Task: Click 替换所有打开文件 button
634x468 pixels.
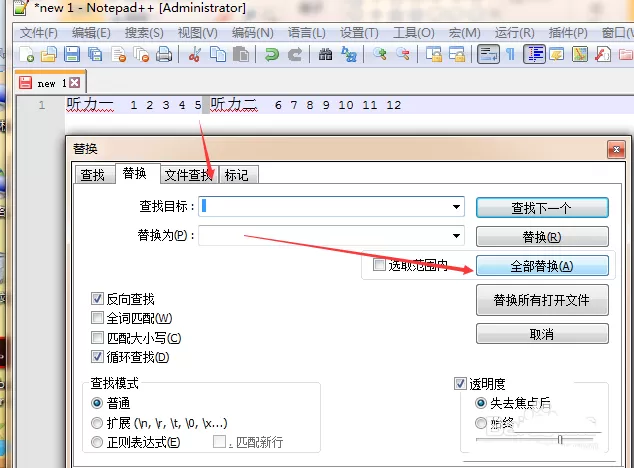Action: coord(542,300)
